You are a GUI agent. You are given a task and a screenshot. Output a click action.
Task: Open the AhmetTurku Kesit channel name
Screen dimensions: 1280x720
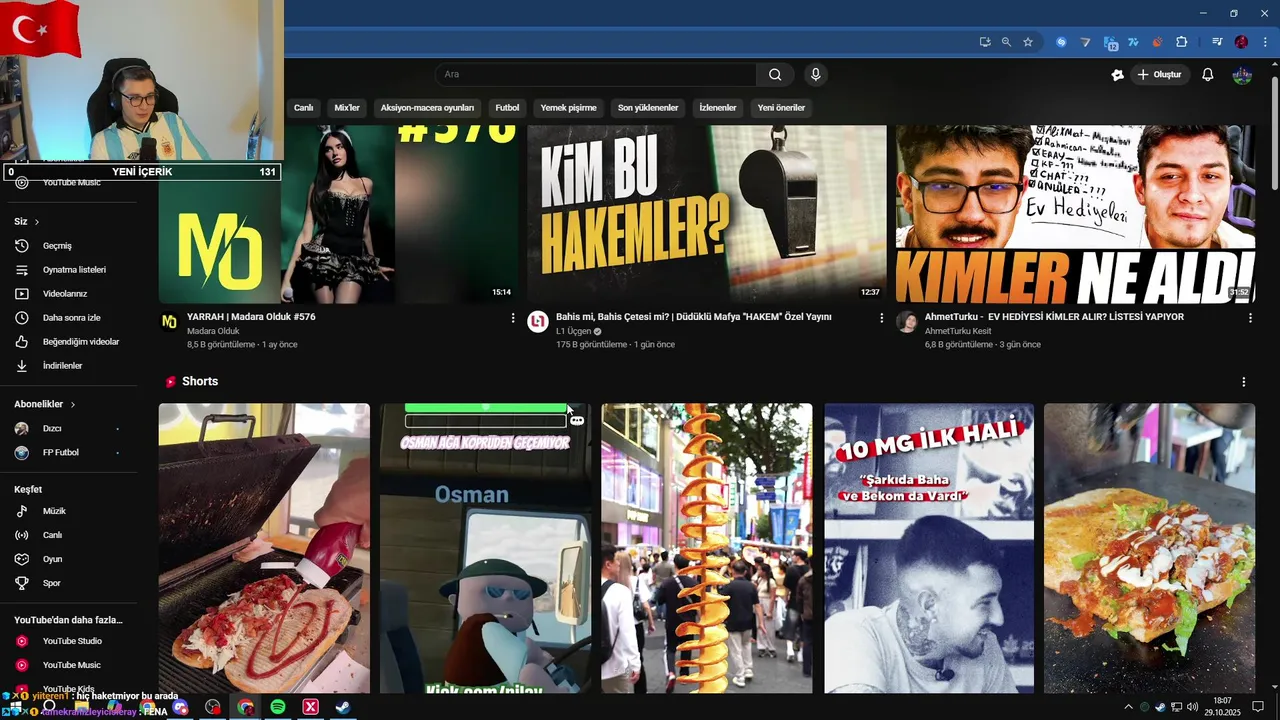(x=958, y=331)
